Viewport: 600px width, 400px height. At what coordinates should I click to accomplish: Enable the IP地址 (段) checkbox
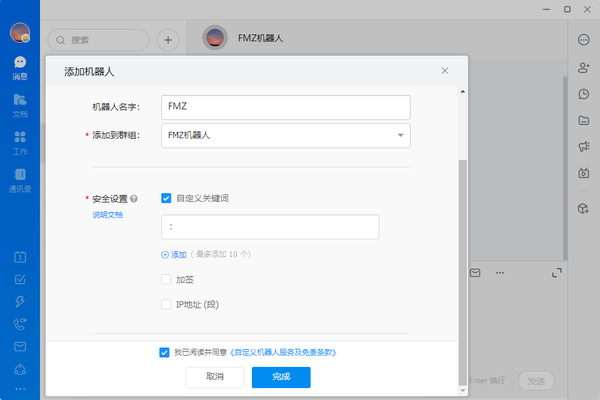(x=166, y=304)
